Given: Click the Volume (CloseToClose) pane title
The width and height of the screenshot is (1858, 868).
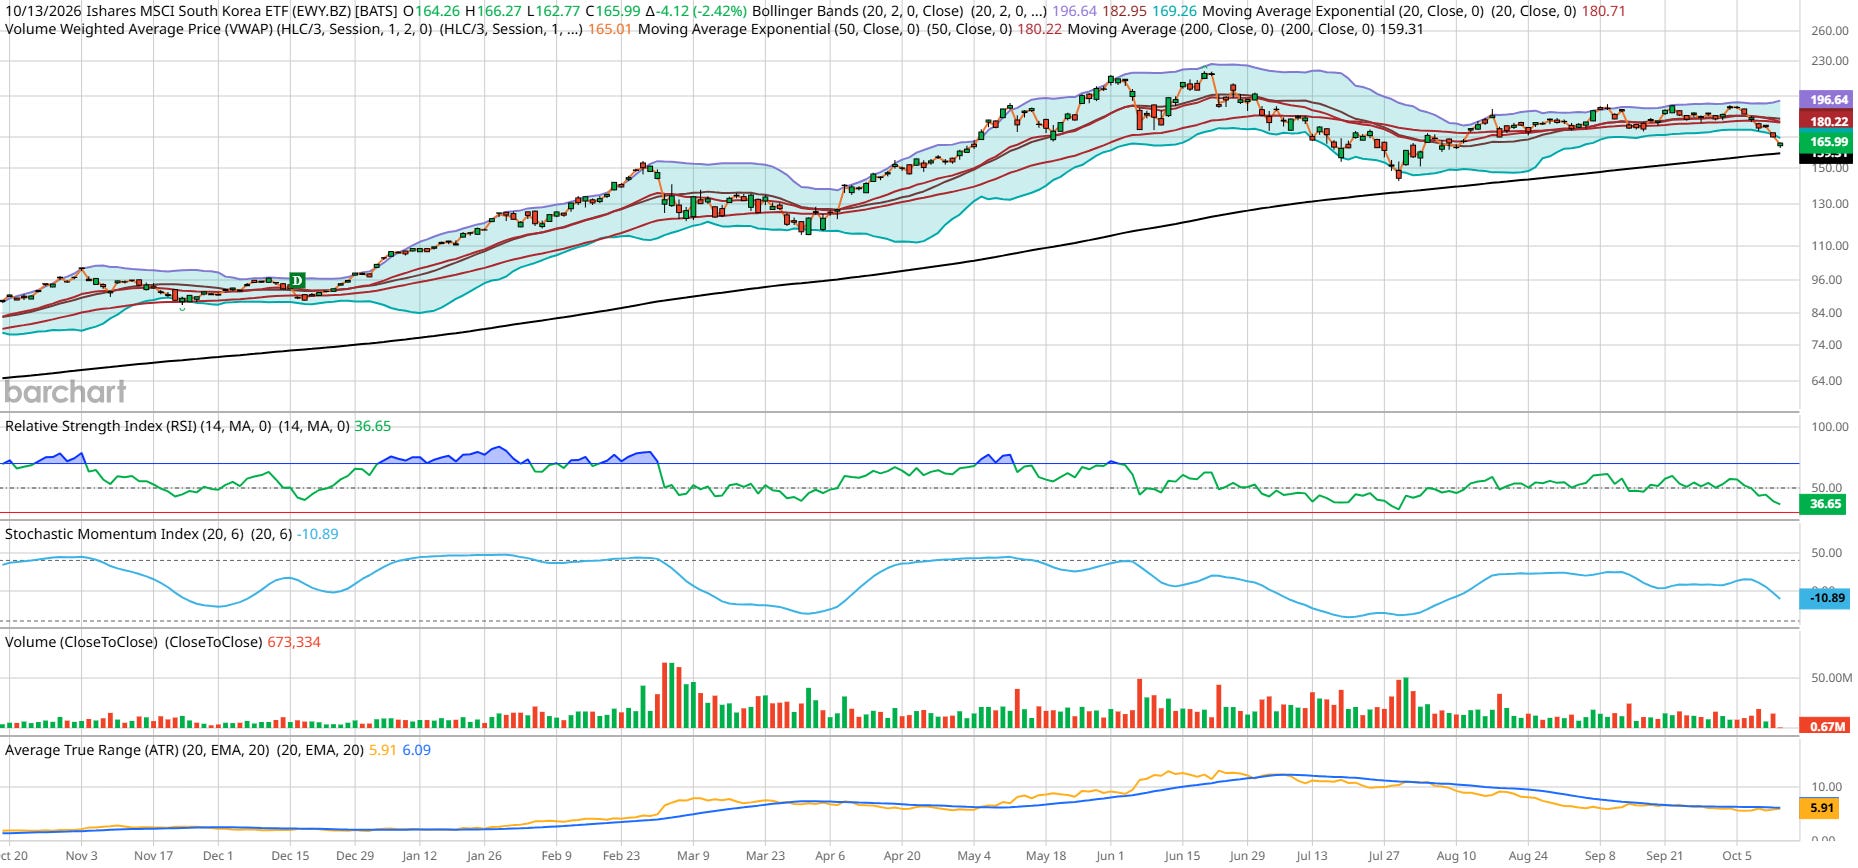Looking at the screenshot, I should pyautogui.click(x=81, y=642).
